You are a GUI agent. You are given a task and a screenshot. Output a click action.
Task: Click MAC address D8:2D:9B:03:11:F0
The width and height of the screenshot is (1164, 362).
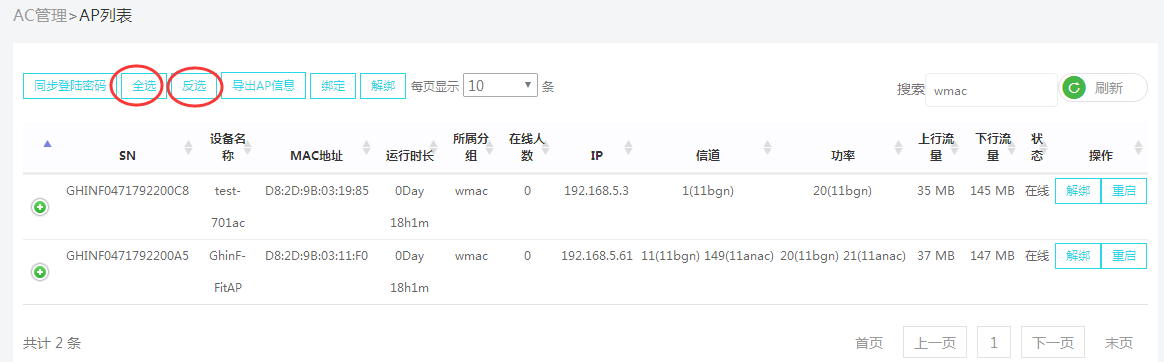tap(317, 256)
